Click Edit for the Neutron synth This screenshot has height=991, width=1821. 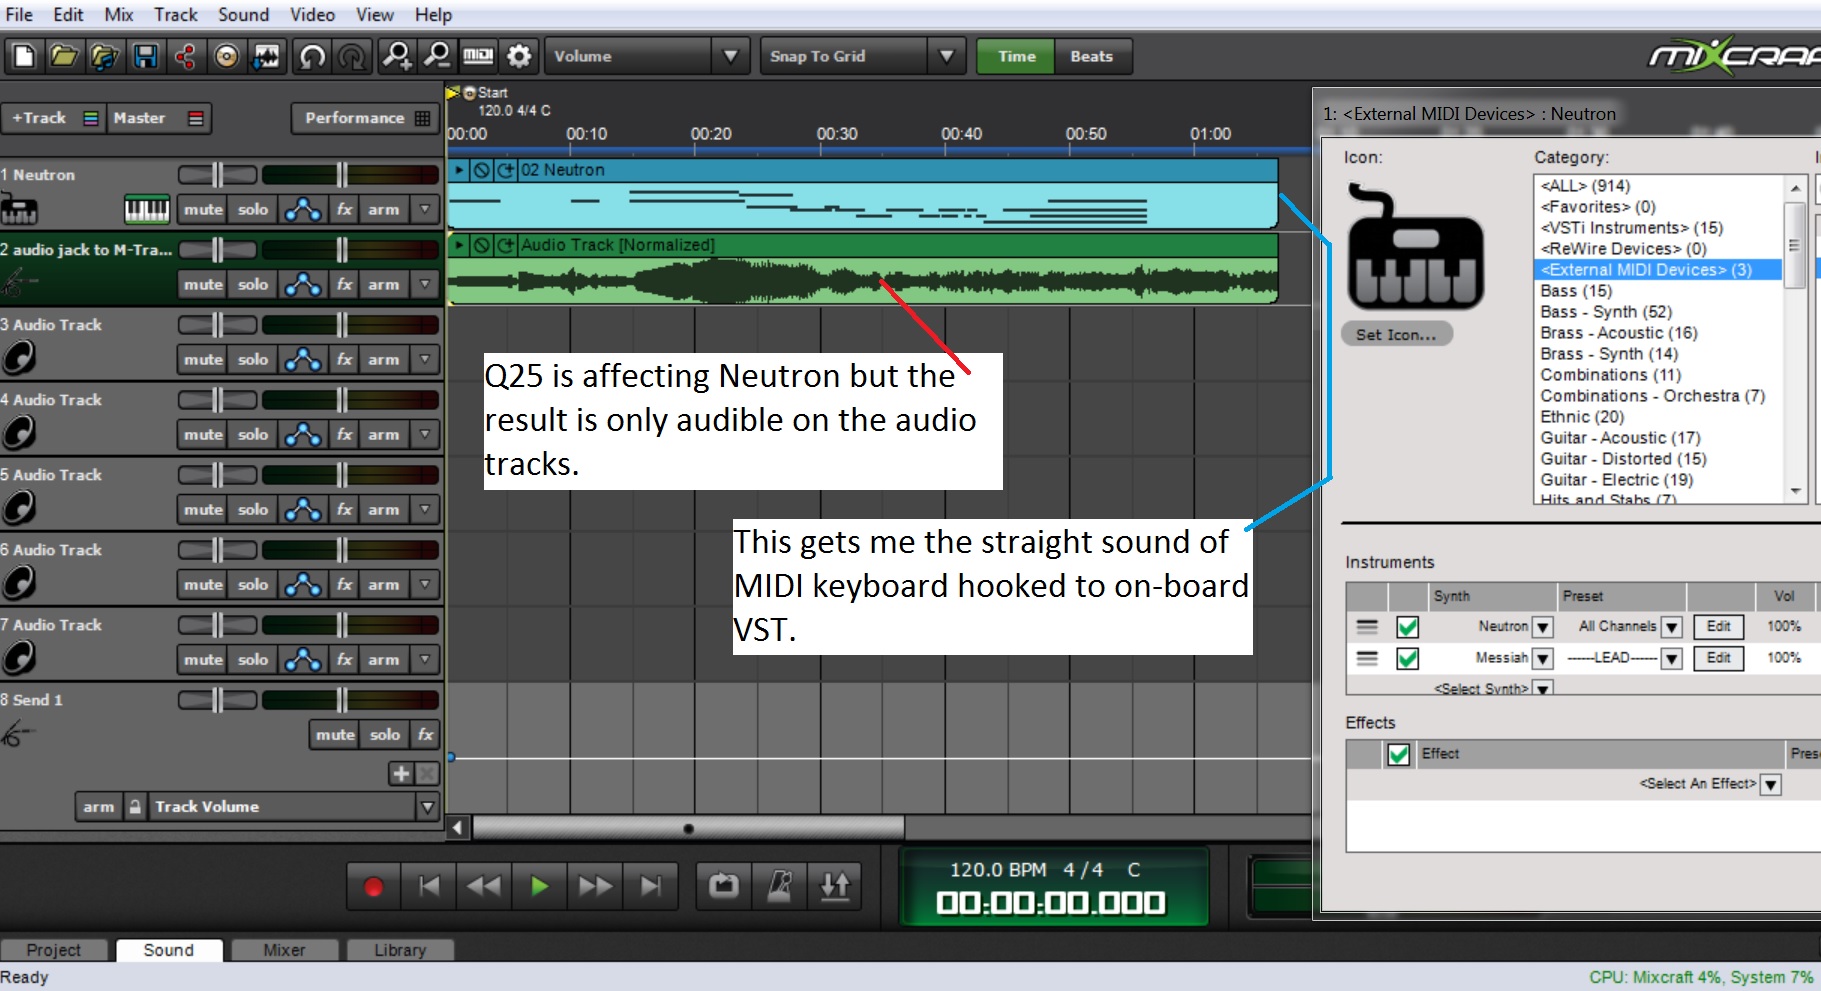pyautogui.click(x=1718, y=627)
